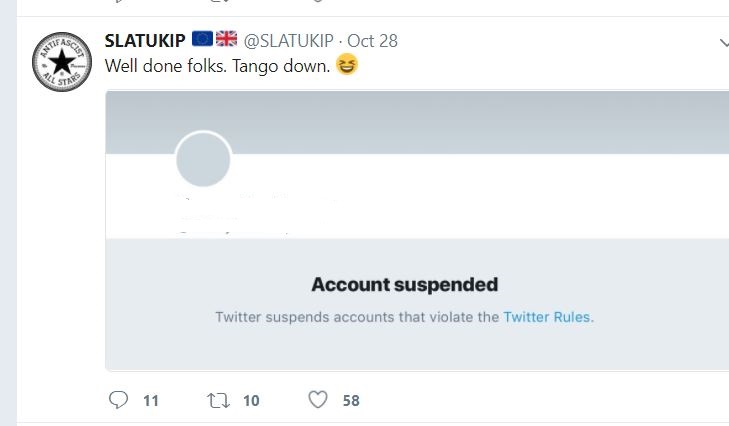This screenshot has height=426, width=729.
Task: Open the Antifascist All Stars profile avatar
Action: point(63,62)
